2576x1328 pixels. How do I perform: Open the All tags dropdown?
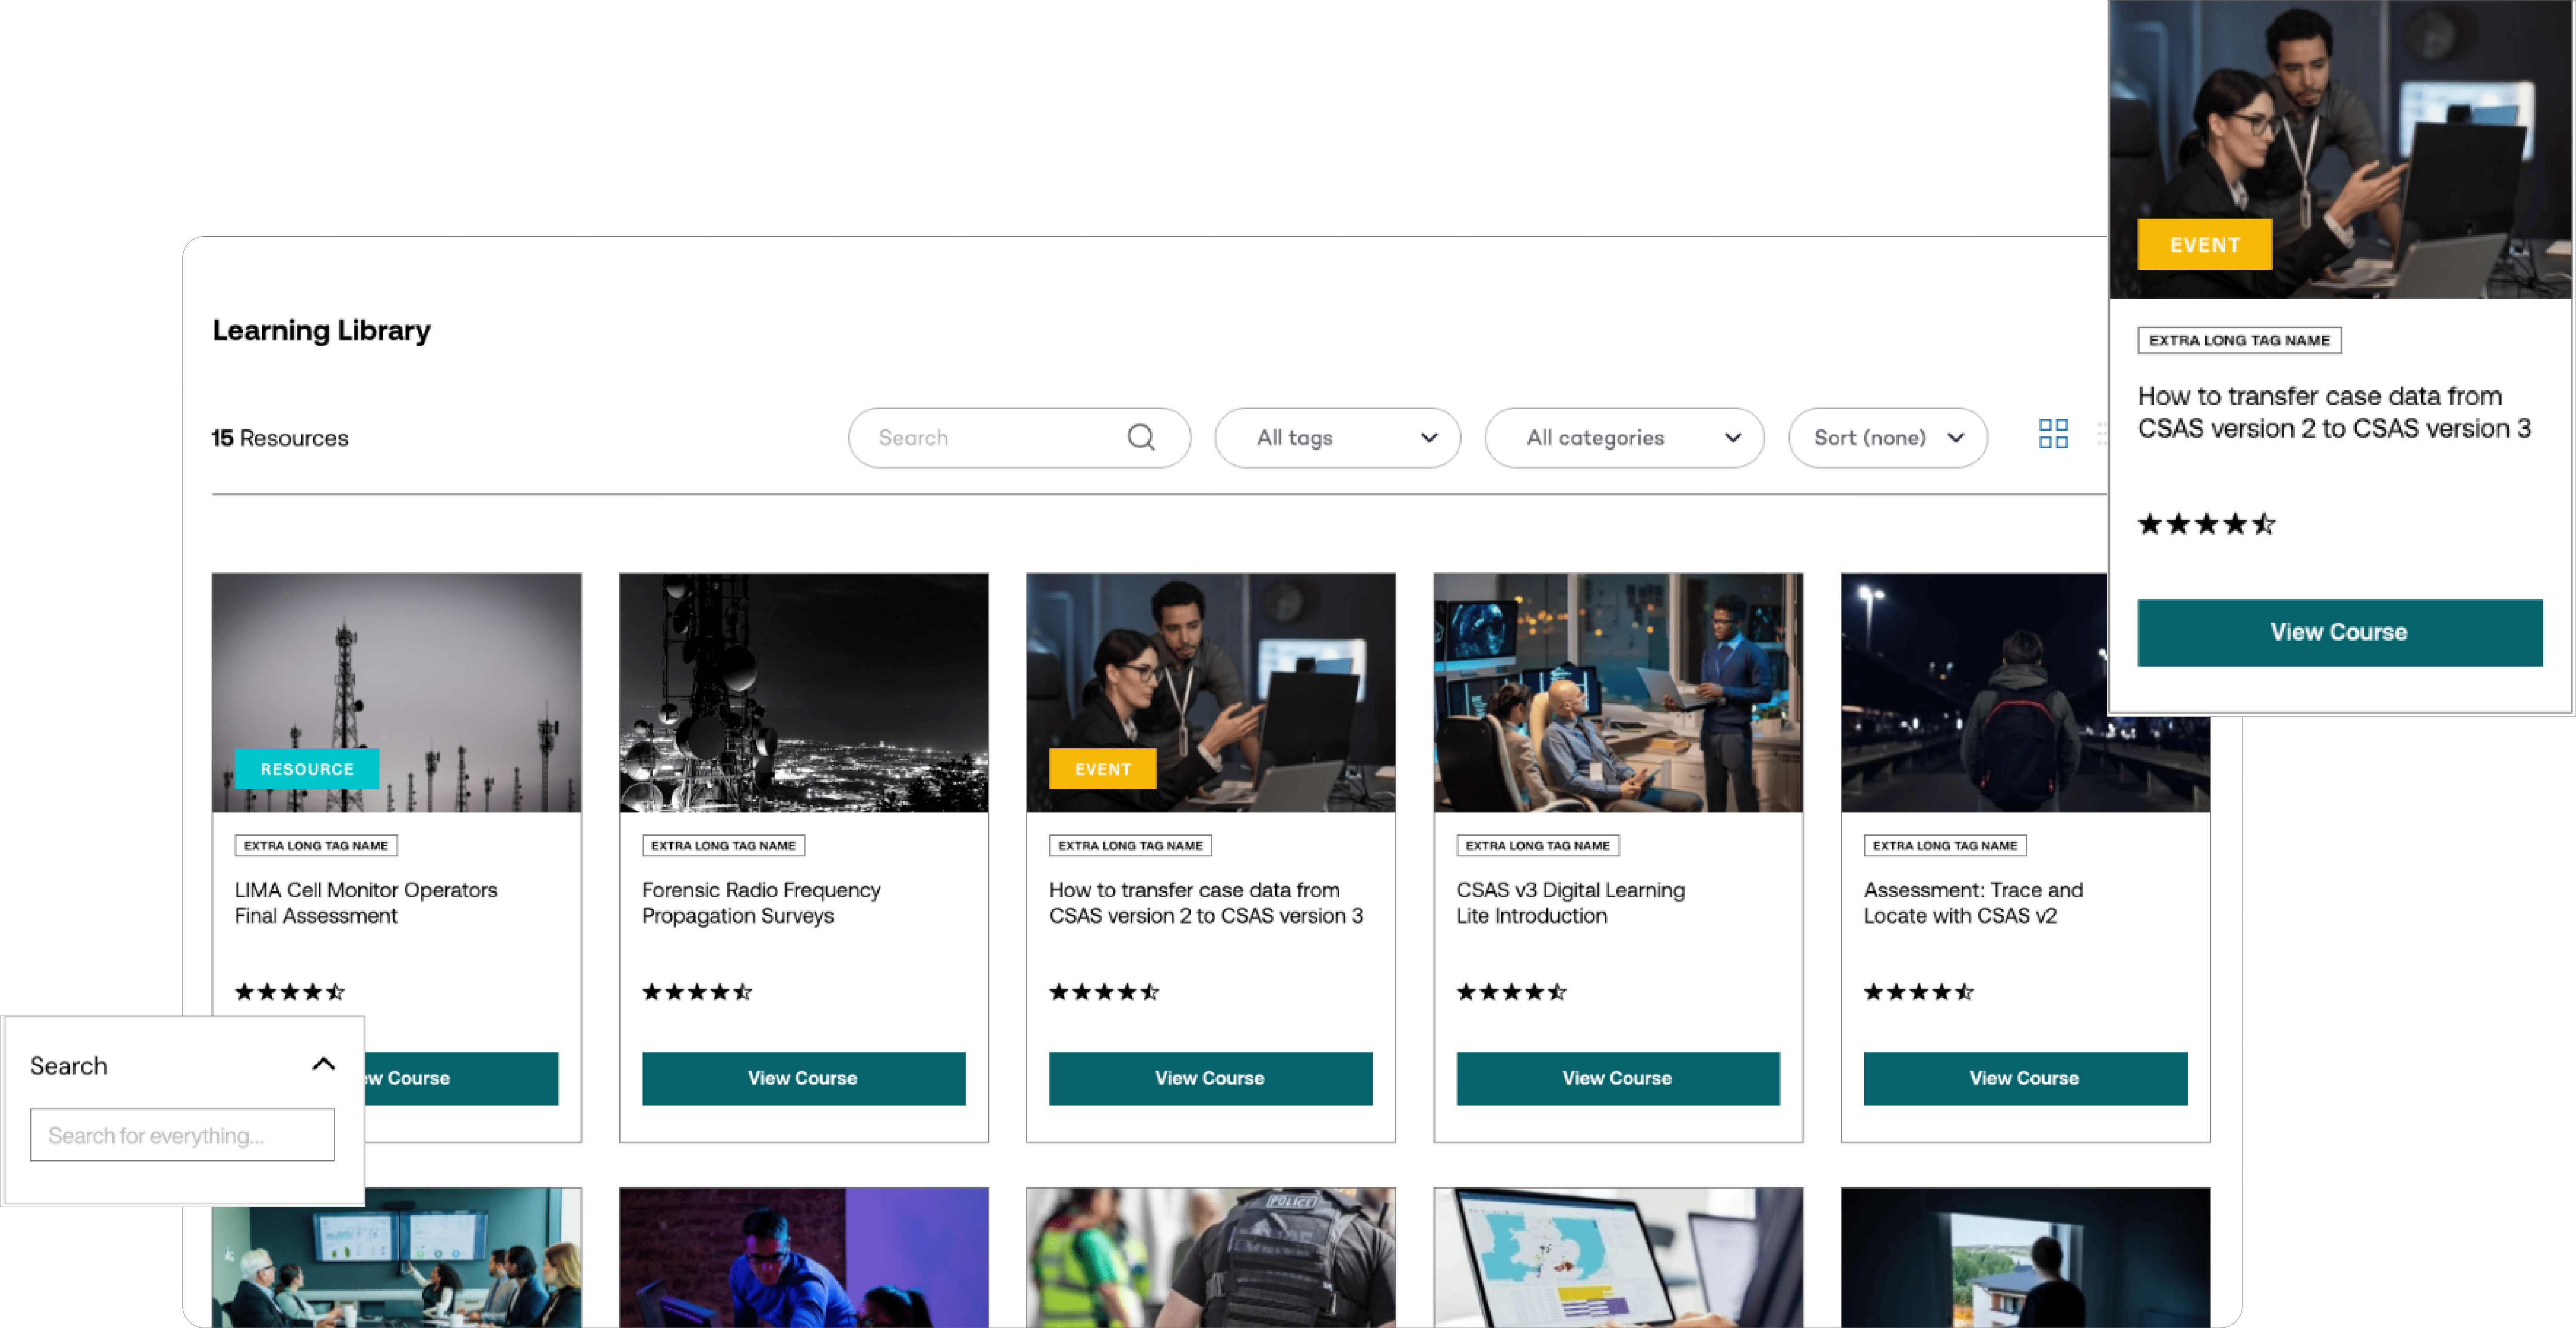coord(1337,437)
